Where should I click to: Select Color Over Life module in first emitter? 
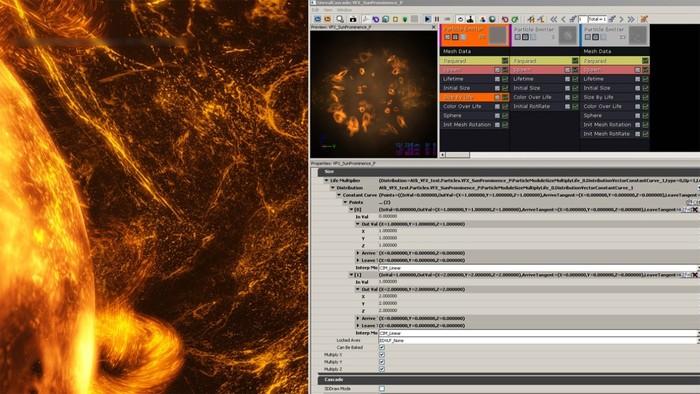pyautogui.click(x=475, y=107)
